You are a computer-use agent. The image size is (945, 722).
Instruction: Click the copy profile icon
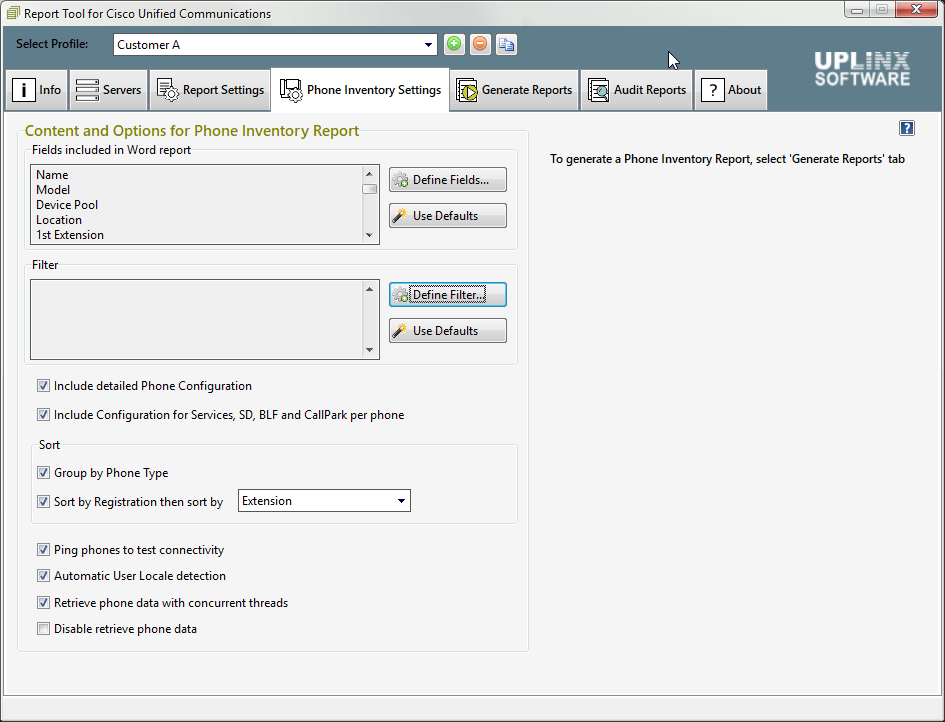tap(506, 44)
